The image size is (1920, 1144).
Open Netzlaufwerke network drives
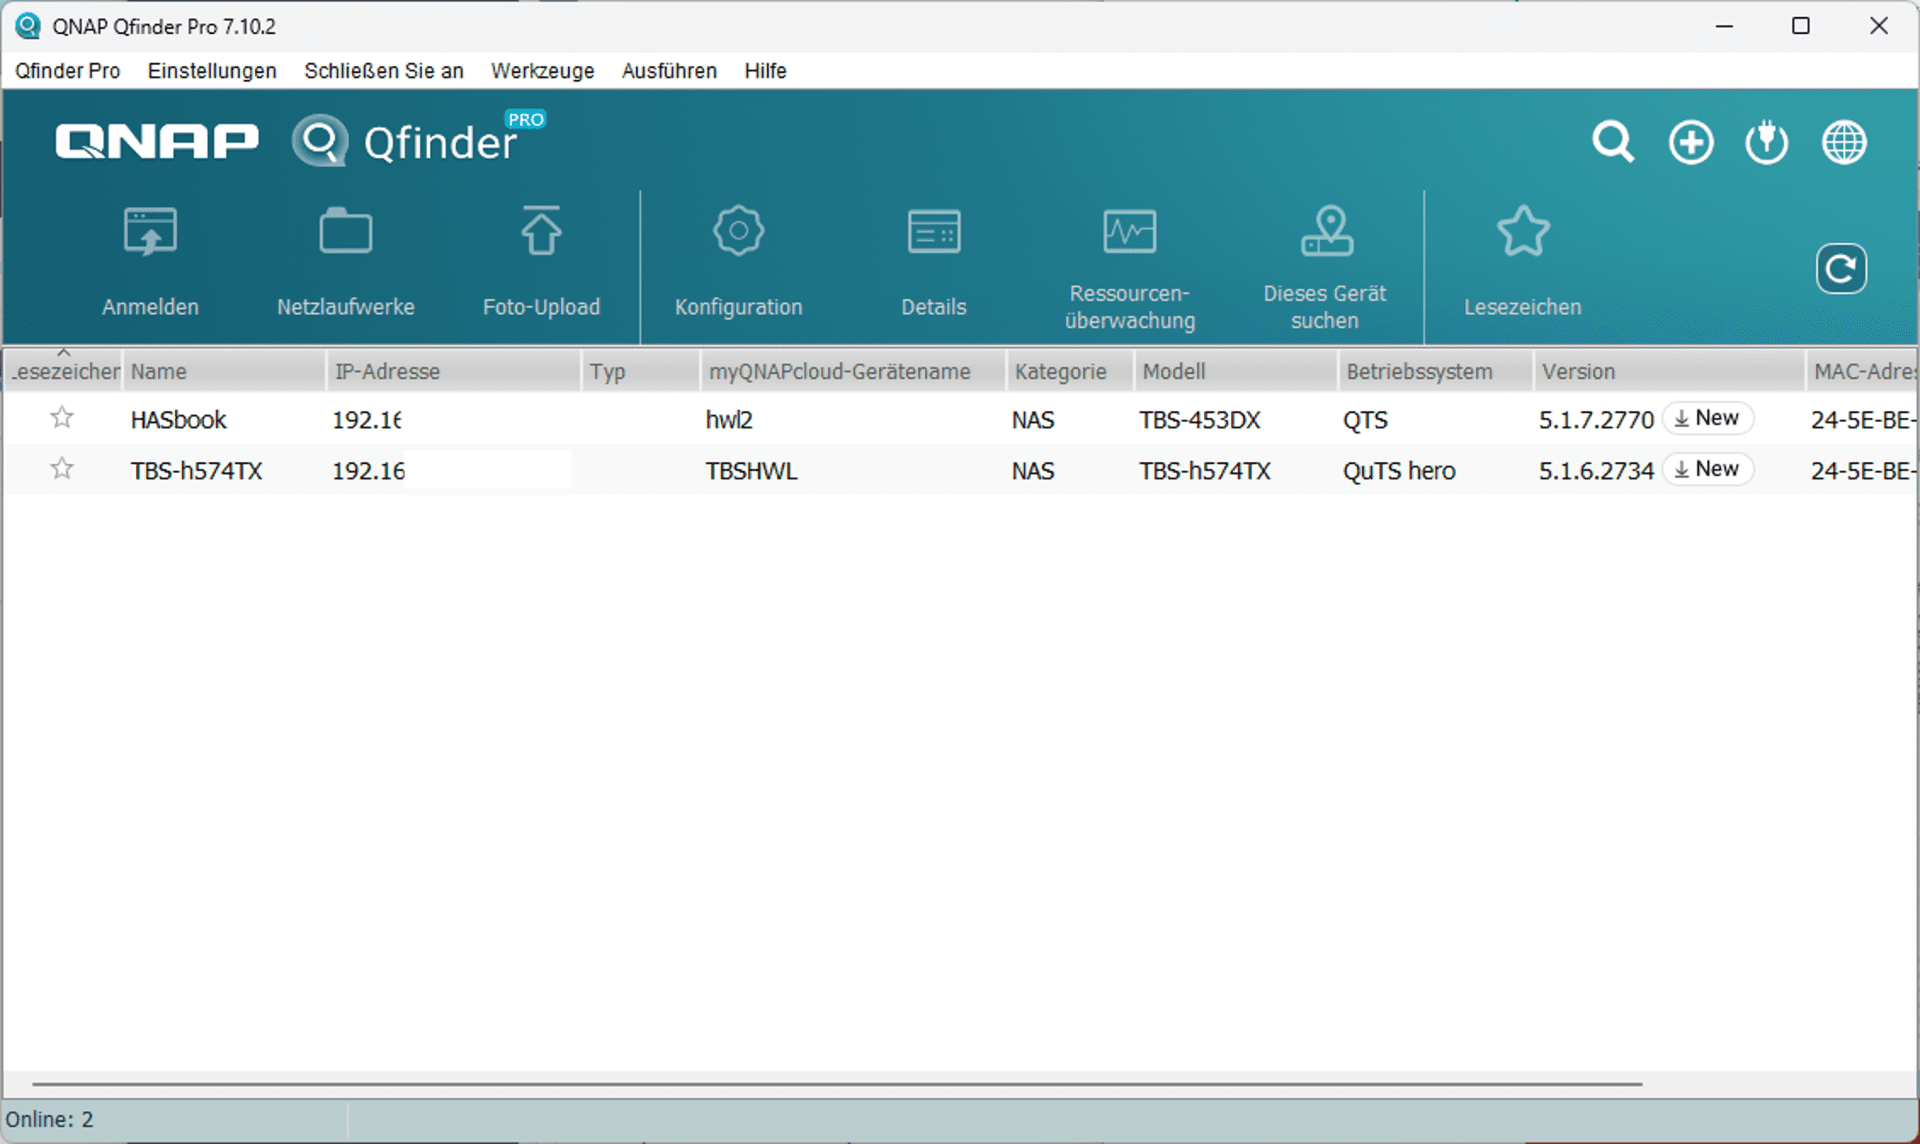pos(346,262)
